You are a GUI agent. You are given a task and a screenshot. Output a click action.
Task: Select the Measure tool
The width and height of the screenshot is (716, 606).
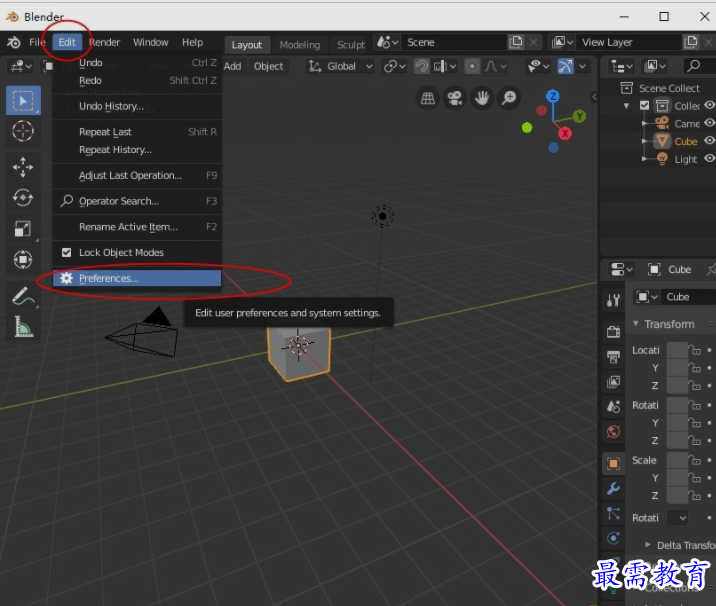[23, 327]
